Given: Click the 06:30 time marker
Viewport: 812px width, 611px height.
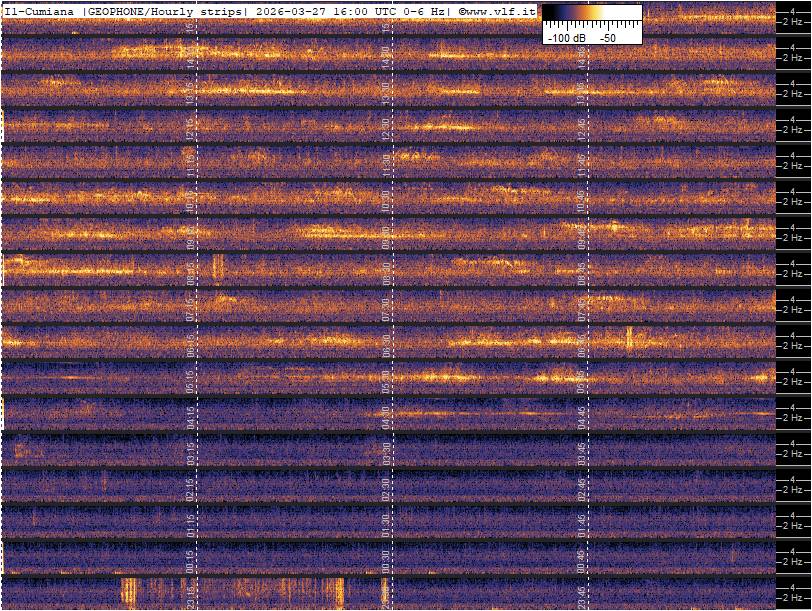Looking at the screenshot, I should [x=386, y=344].
